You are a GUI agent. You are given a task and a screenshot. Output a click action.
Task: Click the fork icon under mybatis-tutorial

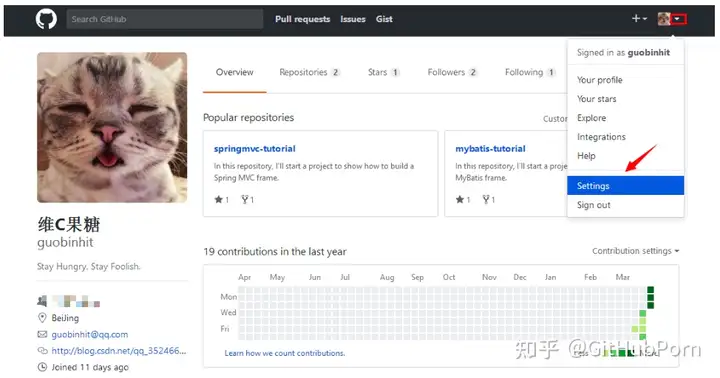click(x=486, y=199)
